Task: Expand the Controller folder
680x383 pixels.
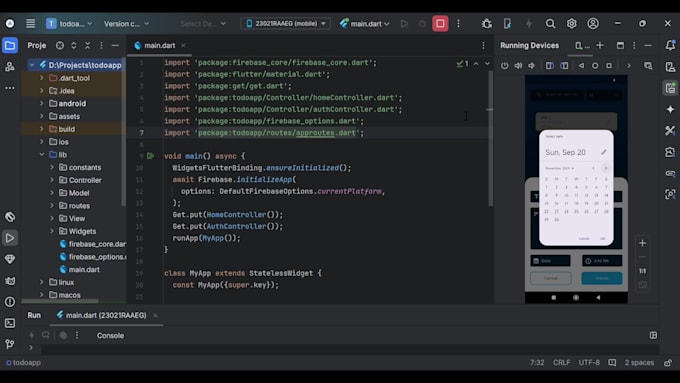Action: [52, 180]
